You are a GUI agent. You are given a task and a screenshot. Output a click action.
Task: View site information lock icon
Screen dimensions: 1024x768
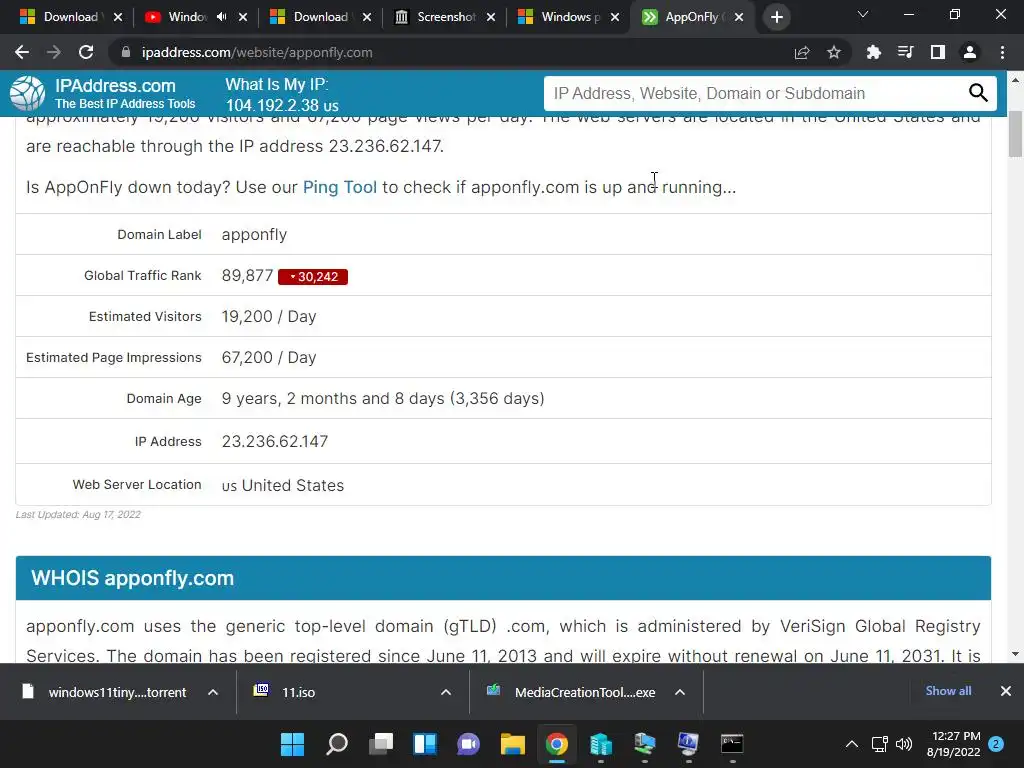126,52
